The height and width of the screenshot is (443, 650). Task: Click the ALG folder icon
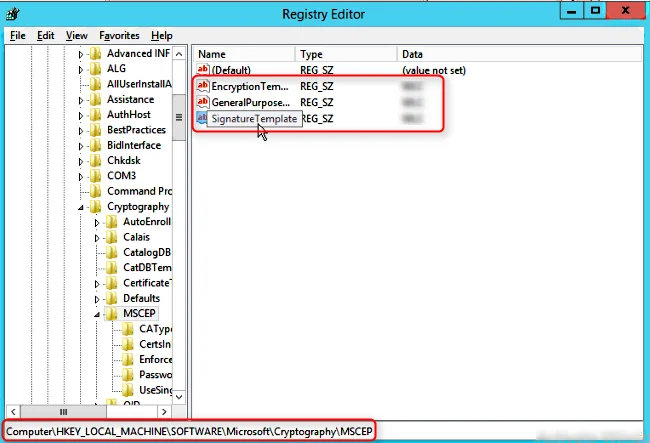point(96,69)
